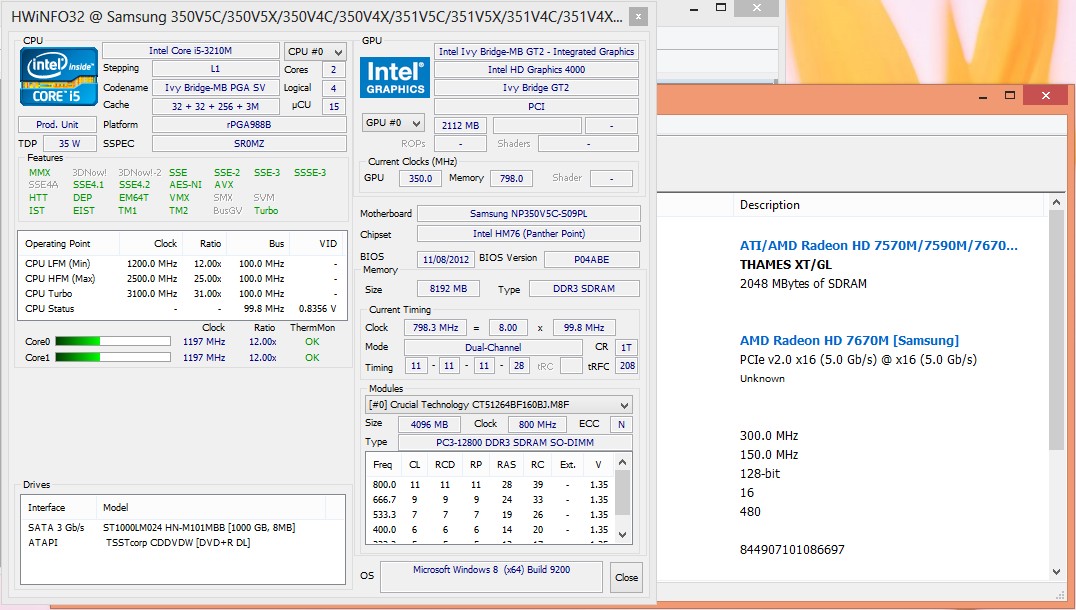The image size is (1076, 610).
Task: Expand the Crucial Technology memory module dropdown
Action: click(x=498, y=404)
